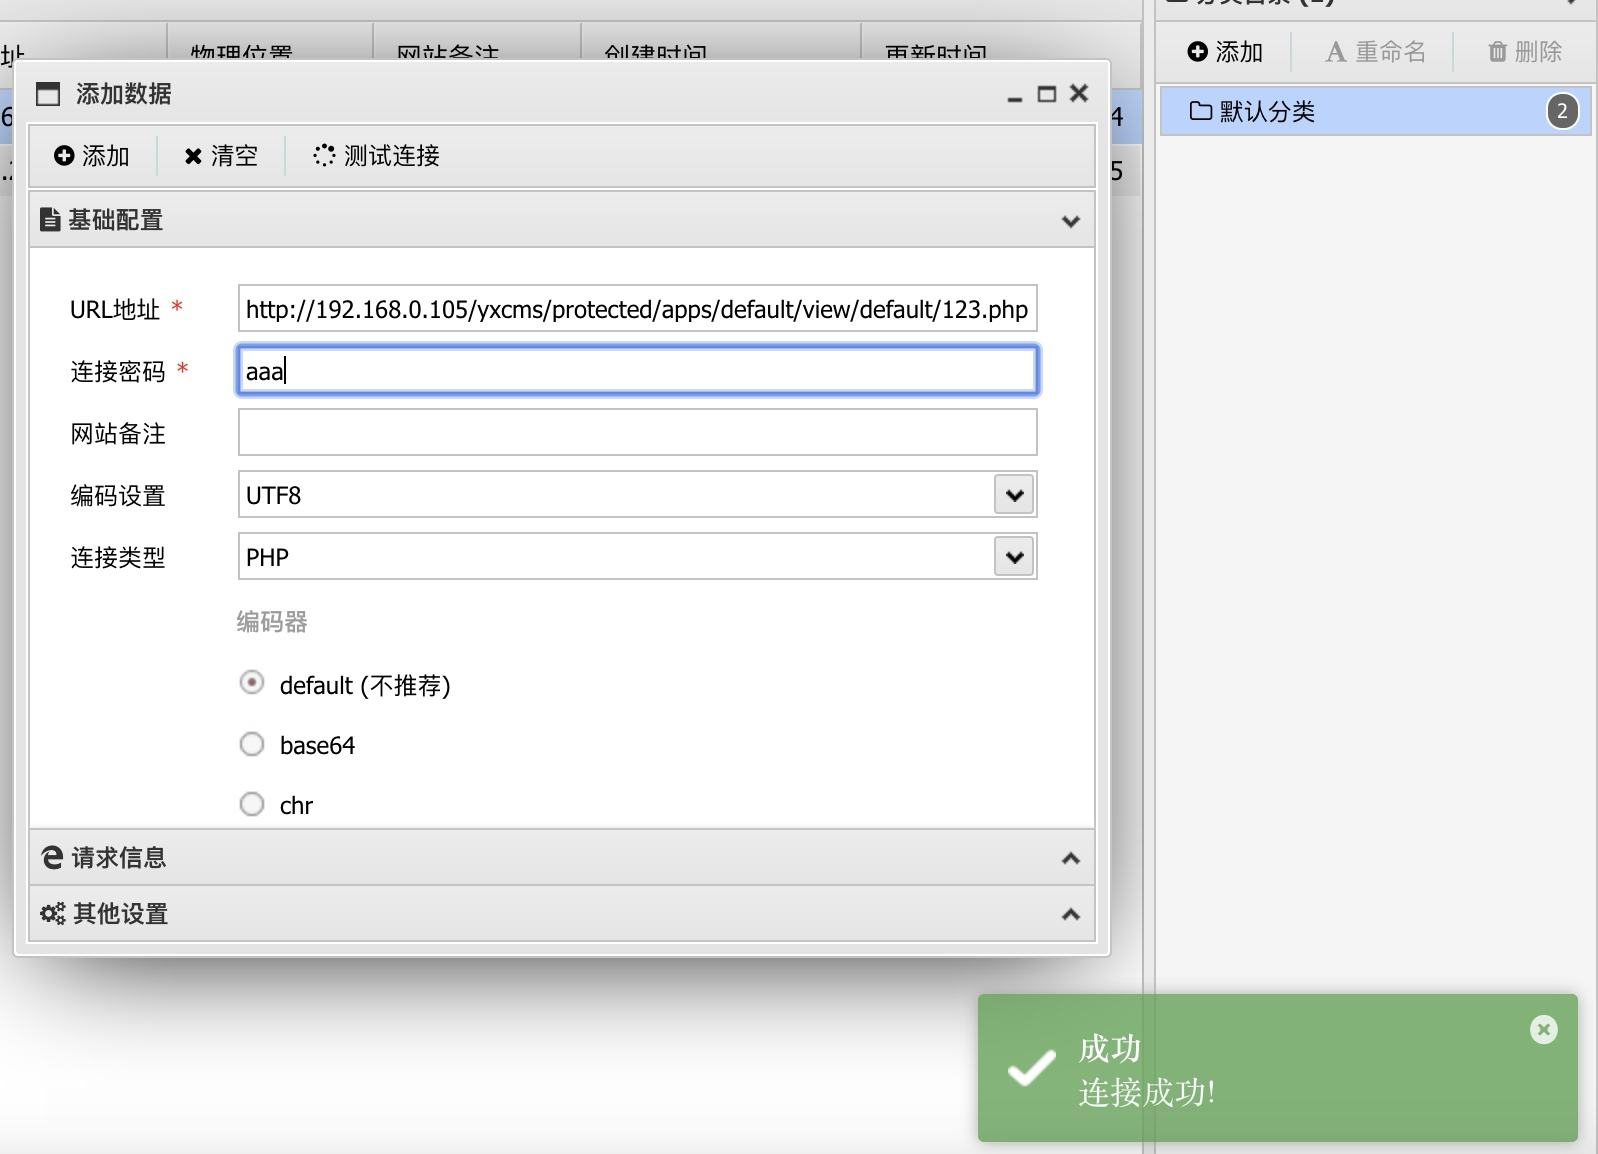Select the 默认分类 category item
Image resolution: width=1598 pixels, height=1154 pixels.
coord(1375,111)
